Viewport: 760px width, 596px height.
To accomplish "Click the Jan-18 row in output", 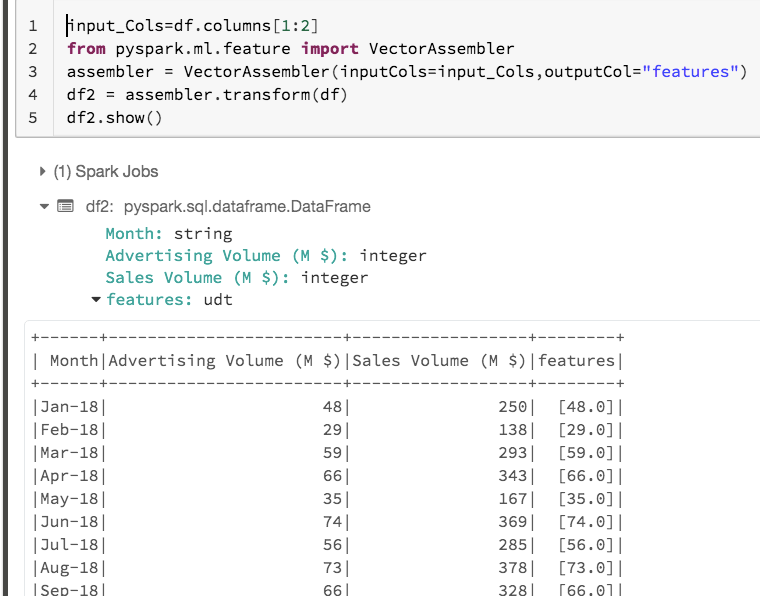I will 69,407.
